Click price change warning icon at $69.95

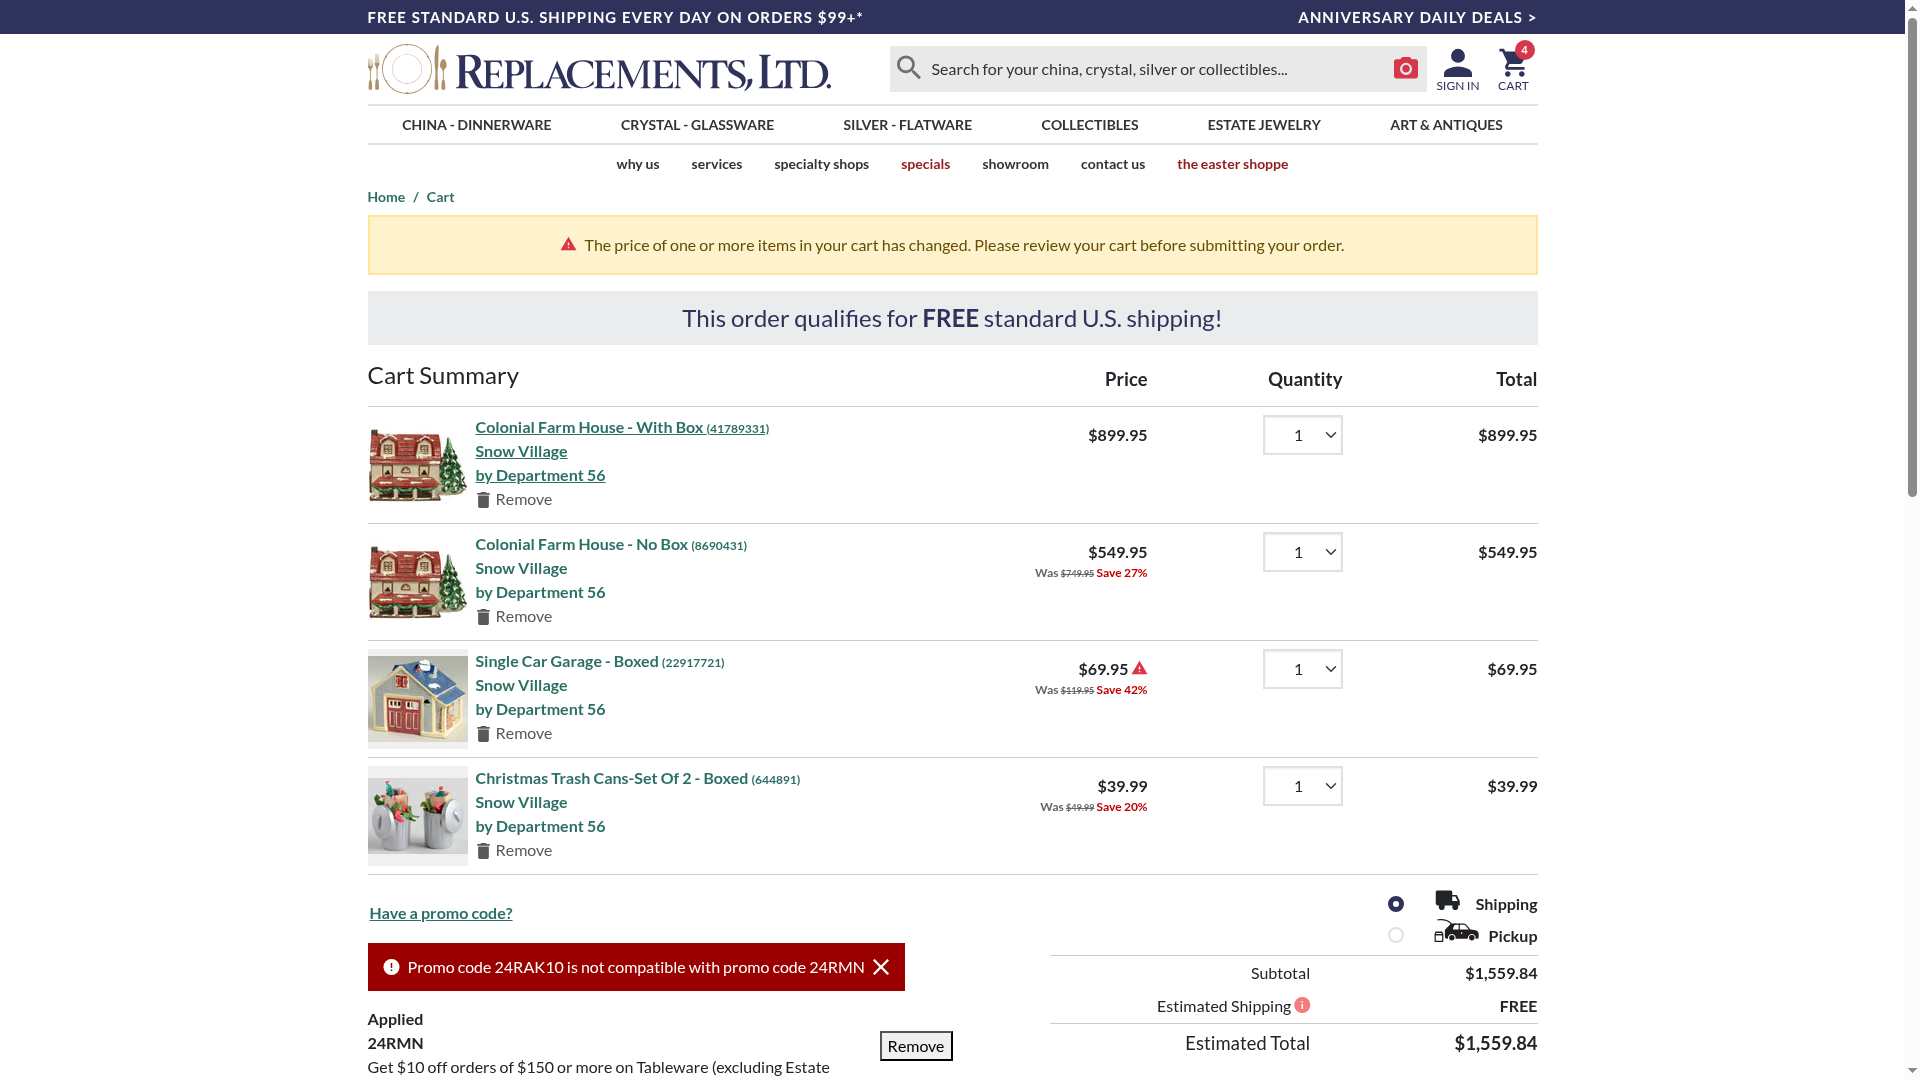[x=1139, y=668]
